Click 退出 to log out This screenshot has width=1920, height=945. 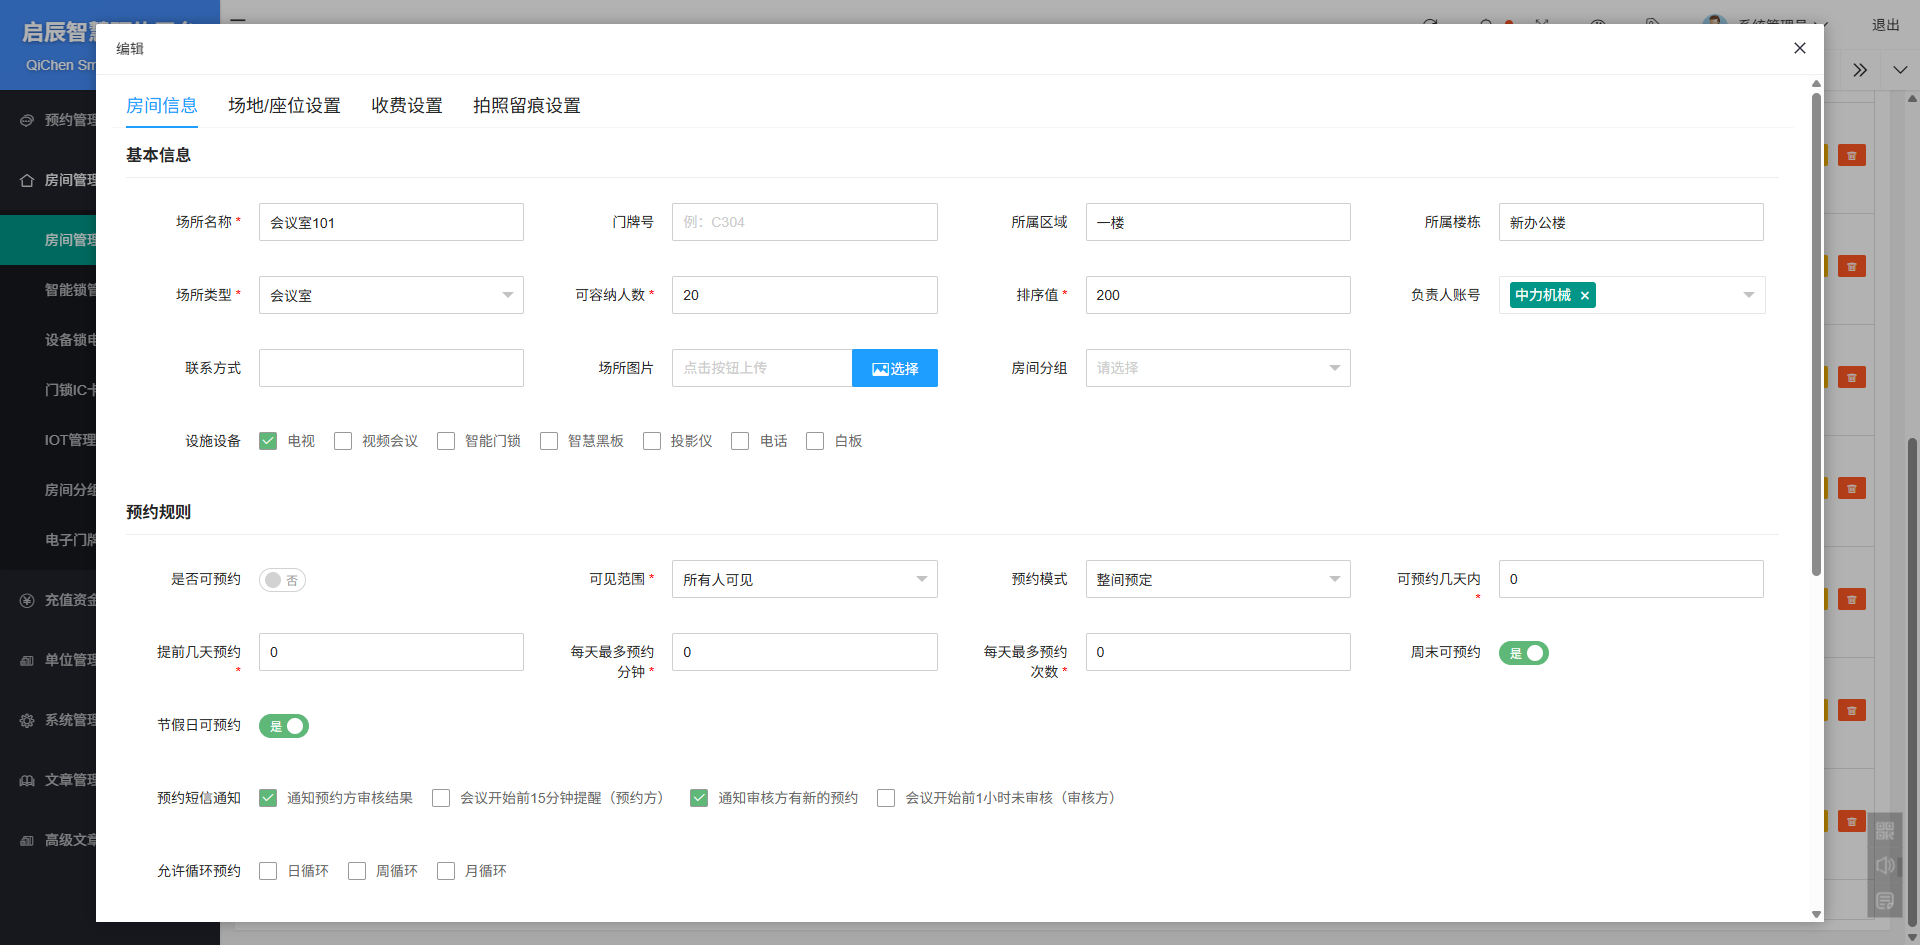pyautogui.click(x=1885, y=25)
